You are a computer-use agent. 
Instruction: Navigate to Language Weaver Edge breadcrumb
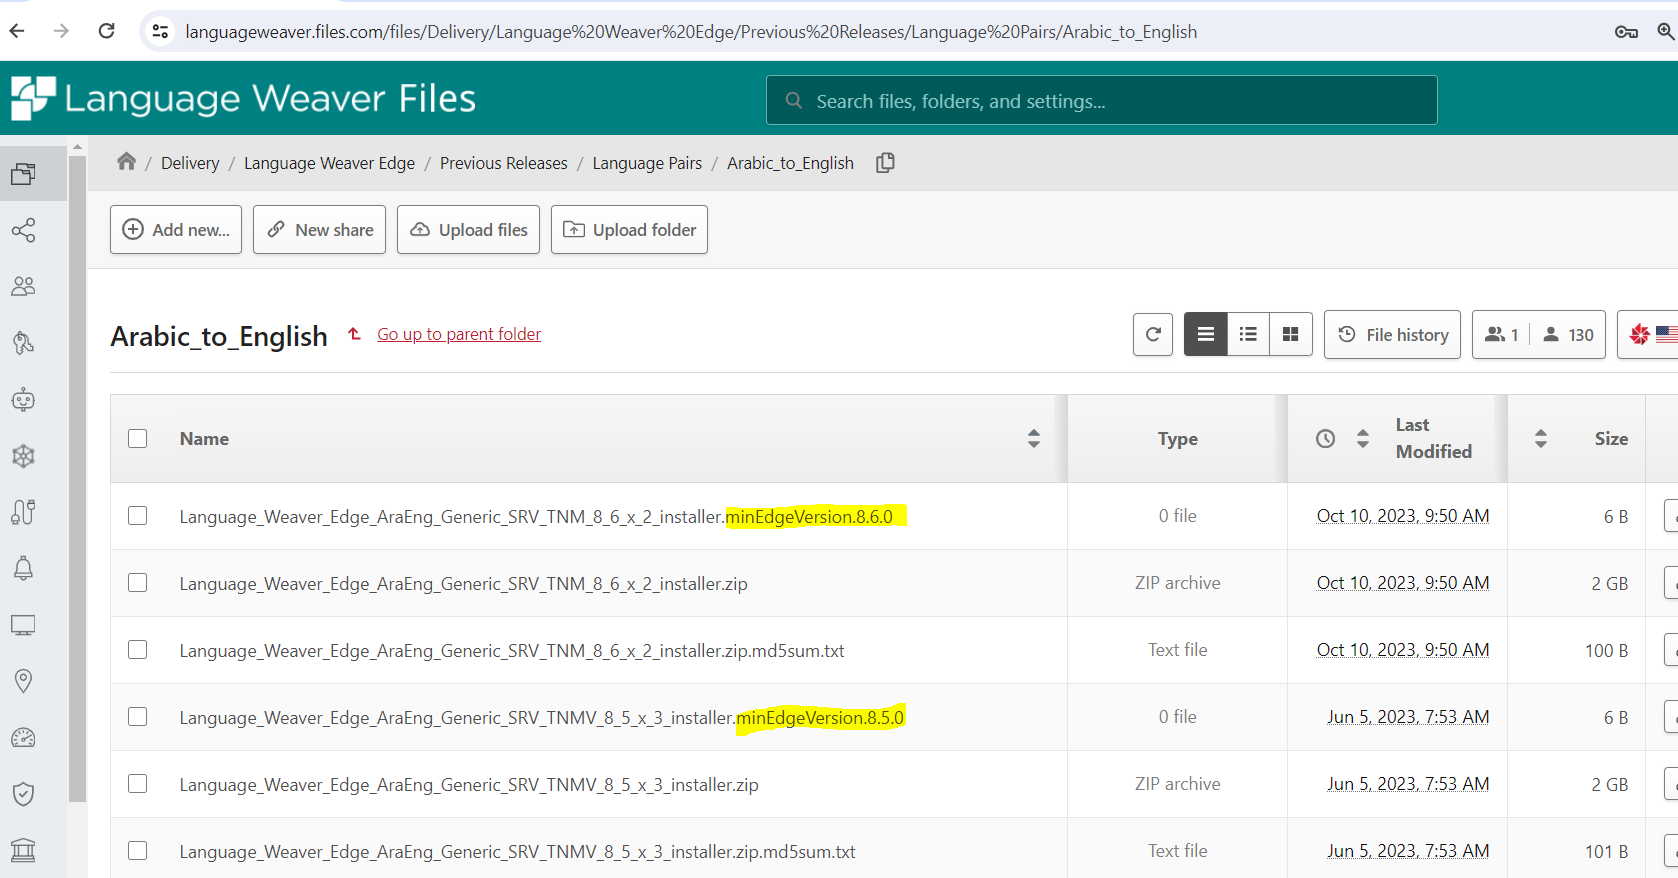click(x=329, y=163)
